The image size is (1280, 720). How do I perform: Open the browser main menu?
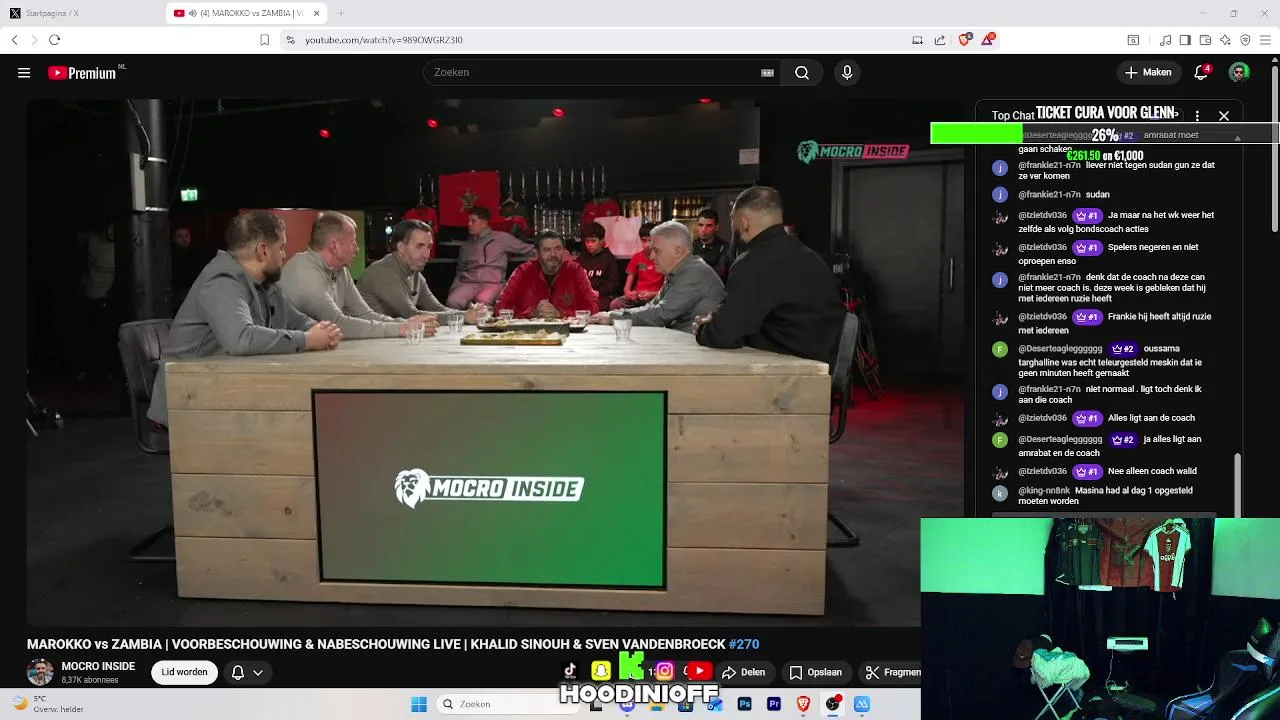[1265, 40]
